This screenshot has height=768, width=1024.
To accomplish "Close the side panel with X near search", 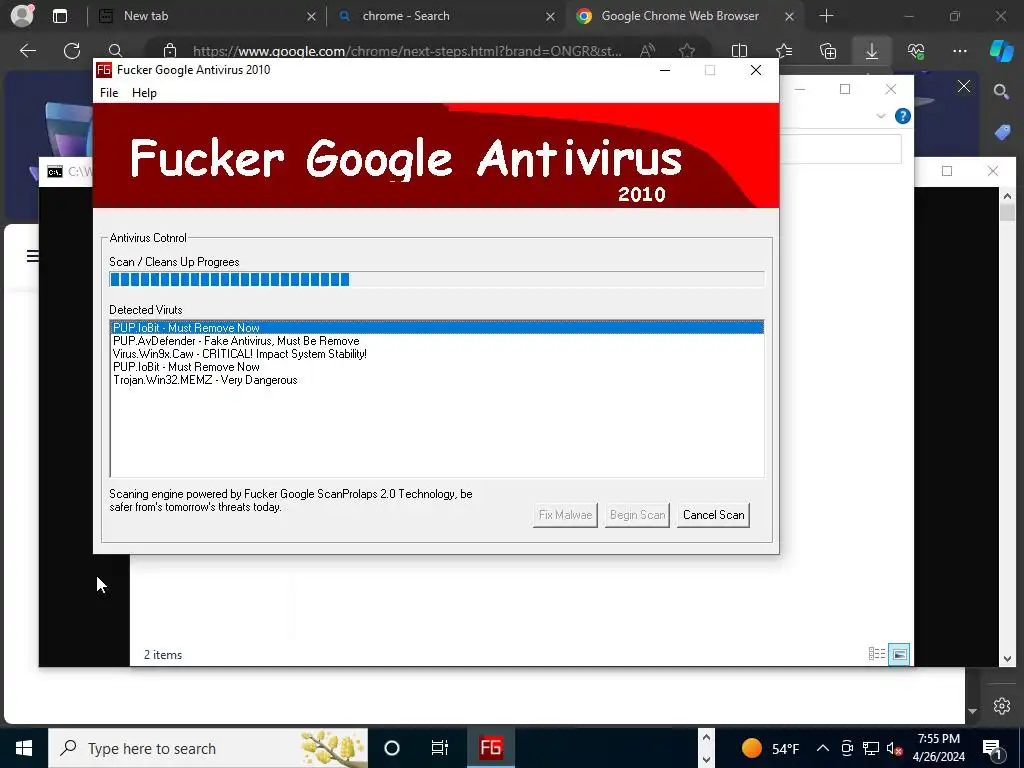I will click(x=964, y=86).
